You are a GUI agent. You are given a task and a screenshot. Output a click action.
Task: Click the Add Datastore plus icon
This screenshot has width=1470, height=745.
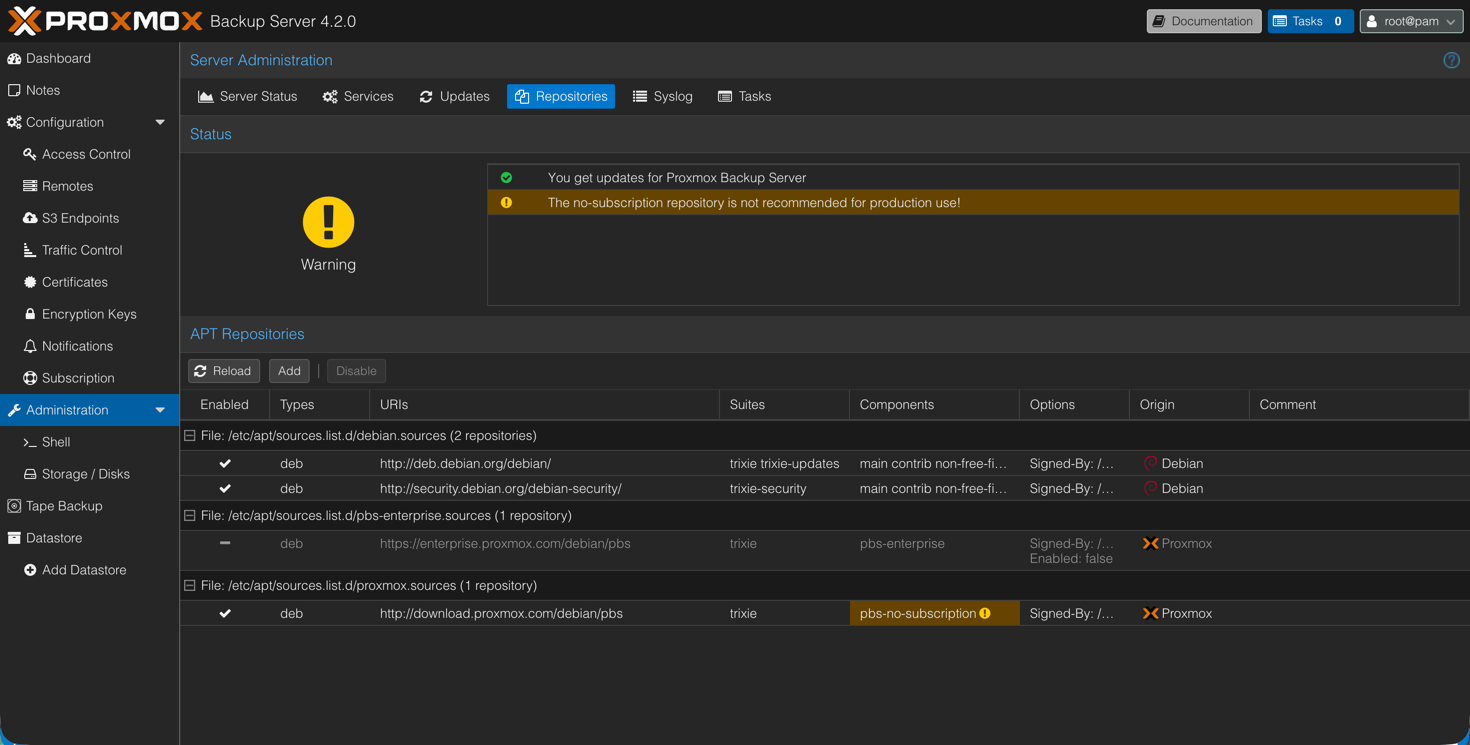30,570
